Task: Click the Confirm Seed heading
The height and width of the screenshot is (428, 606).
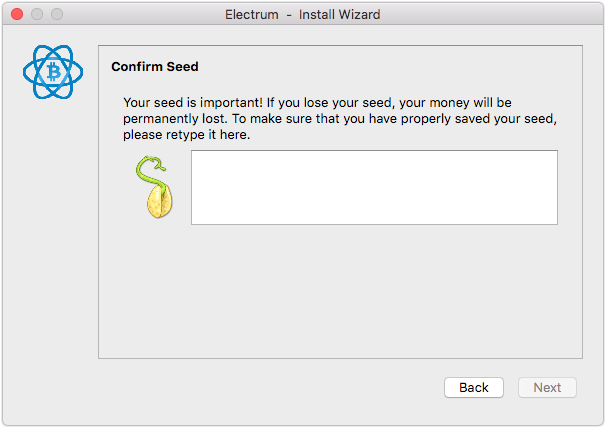Action: 155,67
